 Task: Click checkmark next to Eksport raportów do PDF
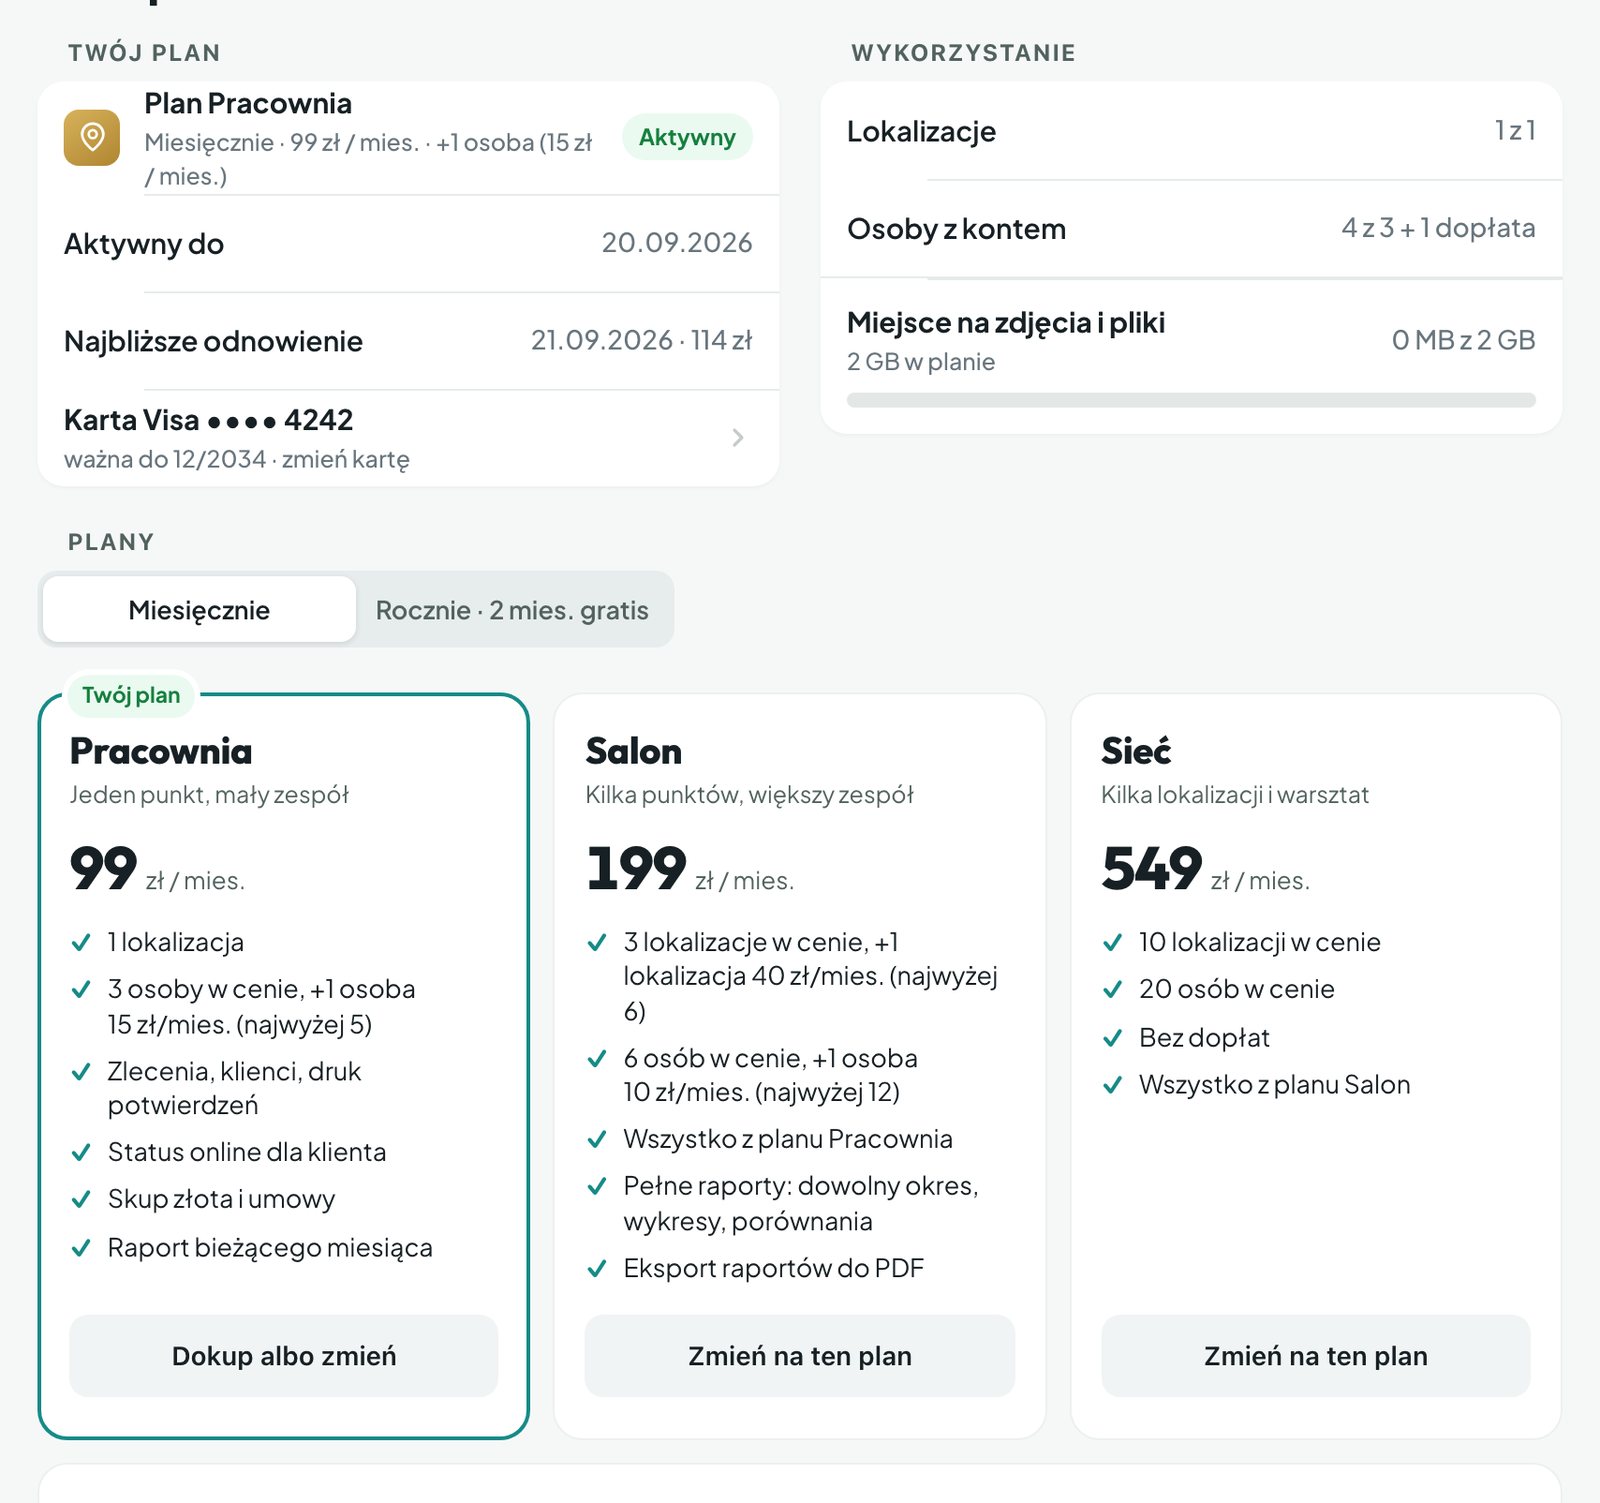[597, 1269]
